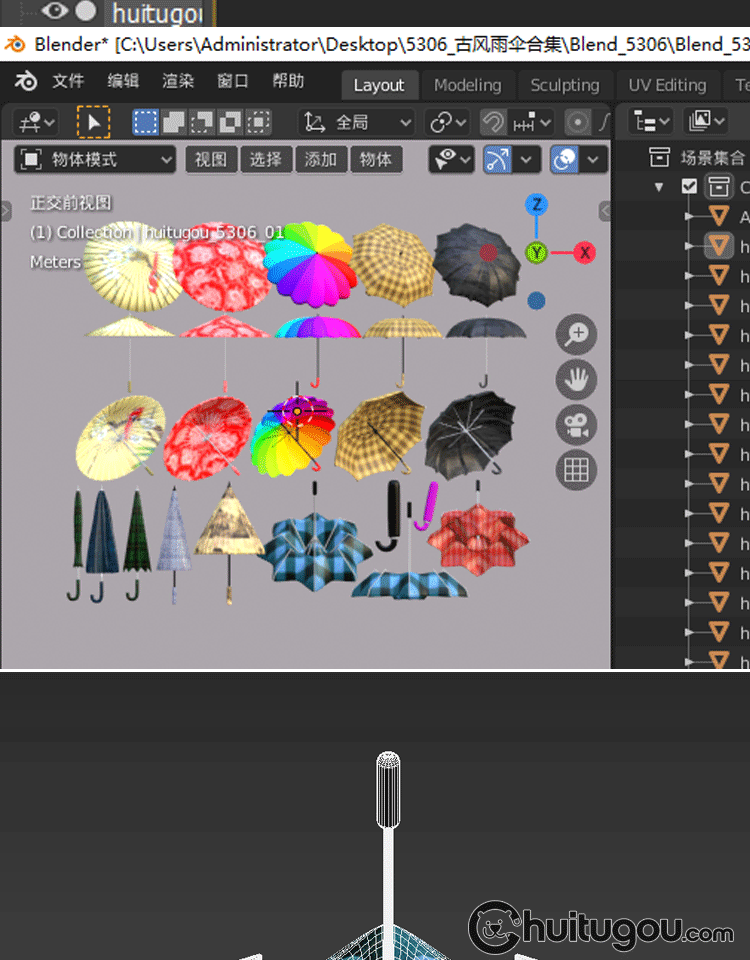Click the Blender logo icon in menu bar
This screenshot has height=960, width=750.
tap(25, 82)
